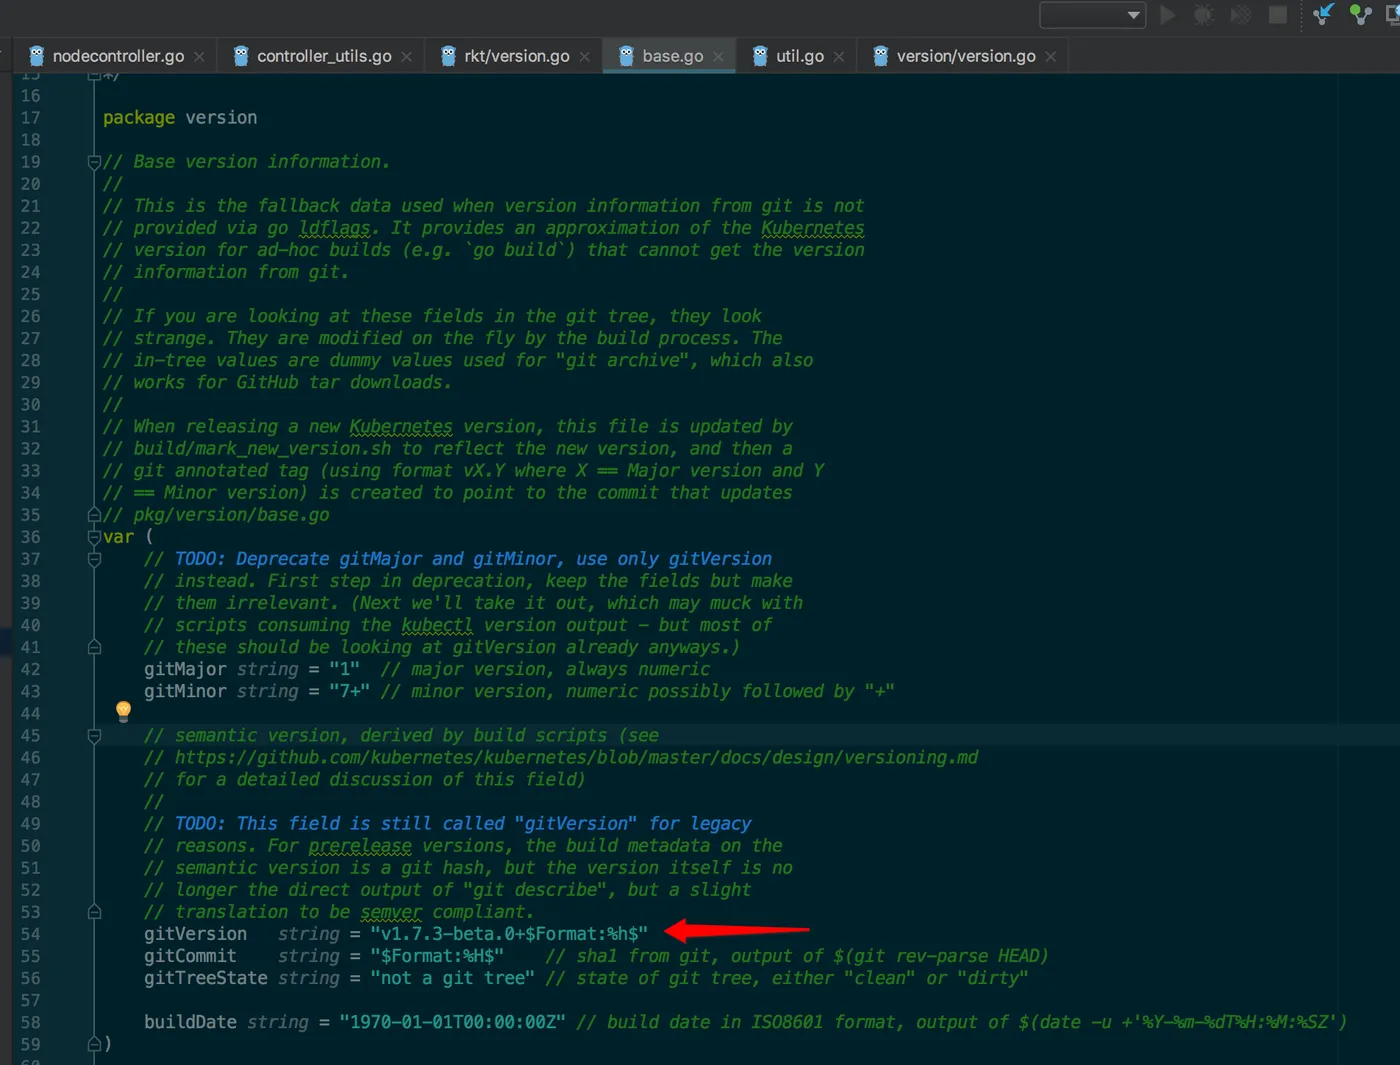Click the underlined word "ldflags" in comment
Viewport: 1400px width, 1065px height.
click(335, 228)
